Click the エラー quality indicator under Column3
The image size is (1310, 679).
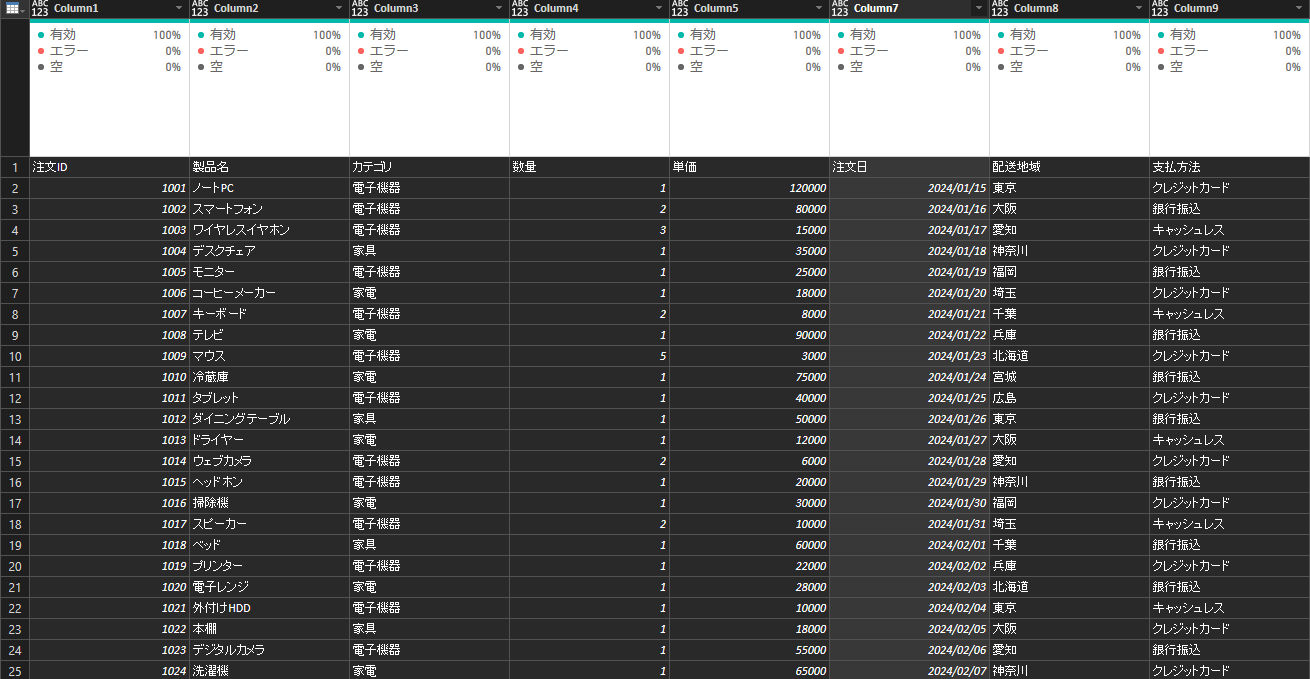(429, 51)
